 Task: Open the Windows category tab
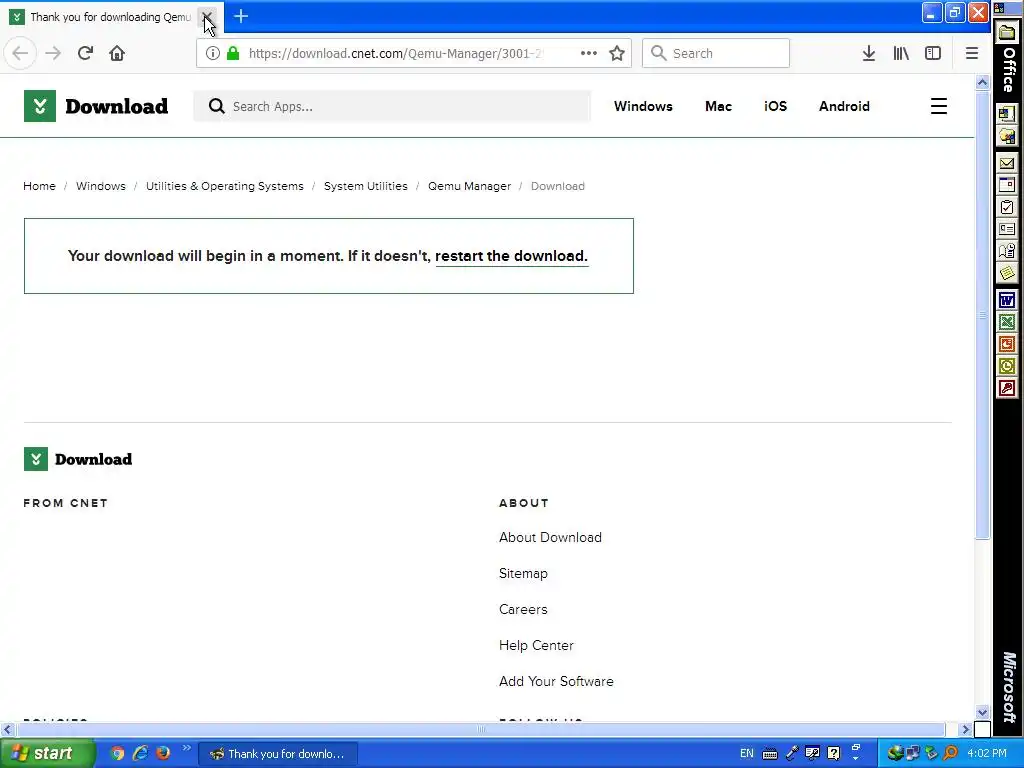pyautogui.click(x=643, y=106)
